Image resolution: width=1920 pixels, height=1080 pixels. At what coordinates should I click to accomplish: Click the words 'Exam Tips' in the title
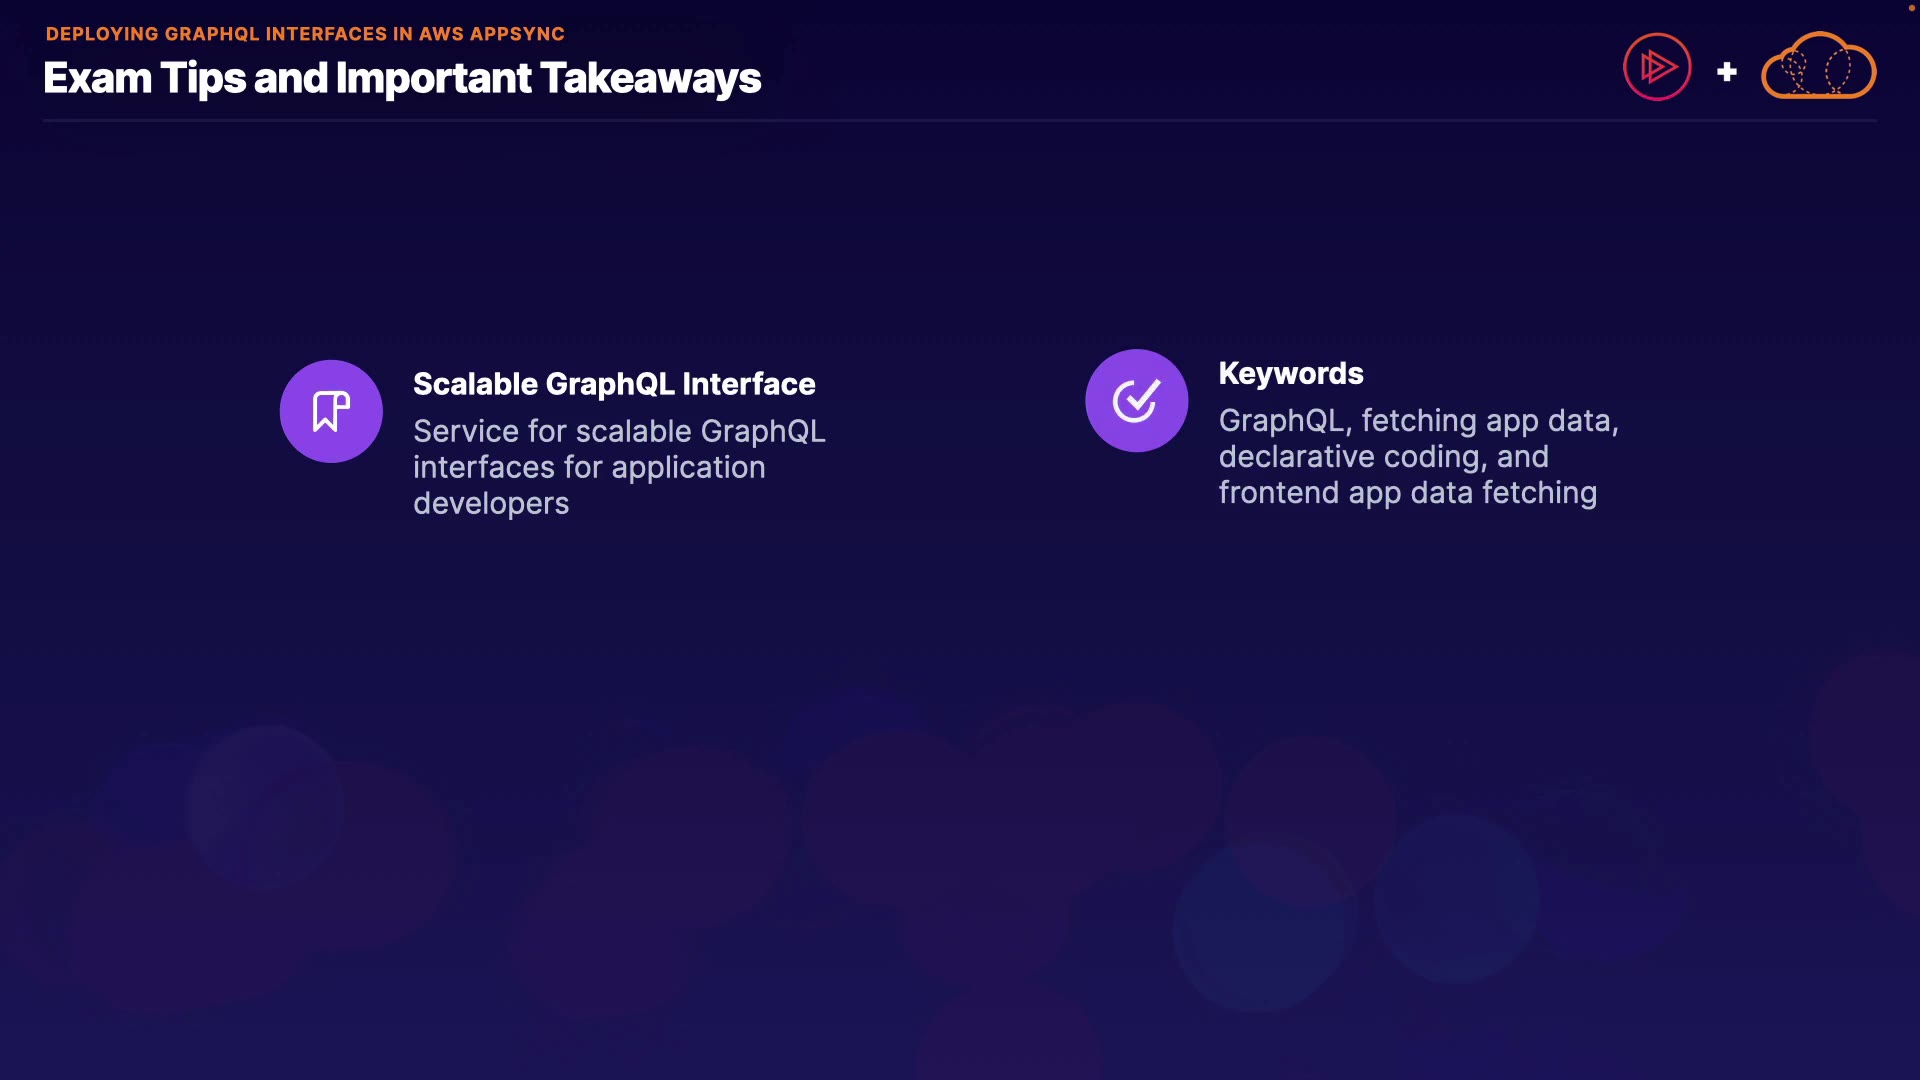click(145, 78)
